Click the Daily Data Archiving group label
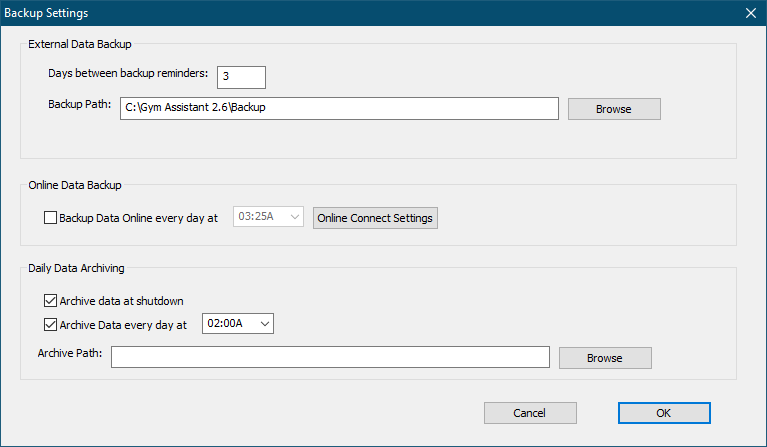 (76, 268)
